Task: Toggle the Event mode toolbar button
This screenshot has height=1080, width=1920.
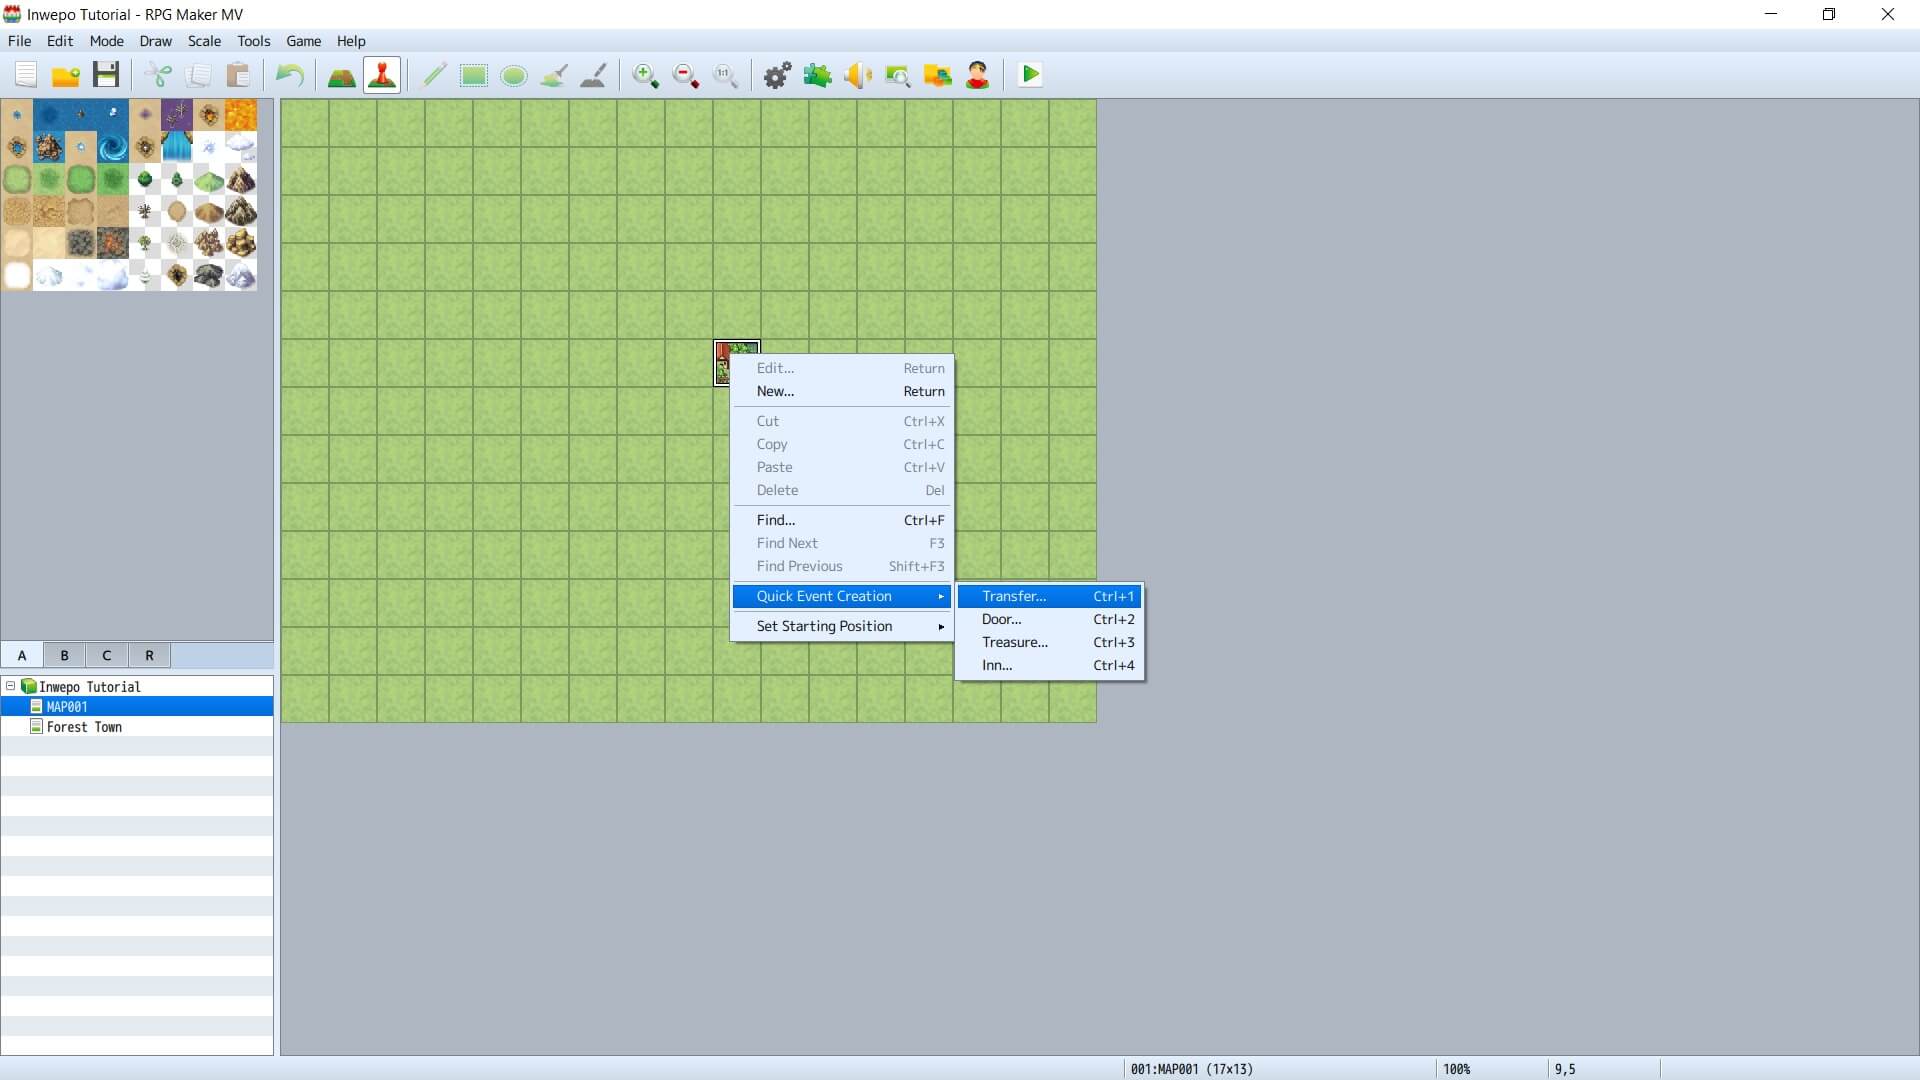Action: (x=381, y=75)
